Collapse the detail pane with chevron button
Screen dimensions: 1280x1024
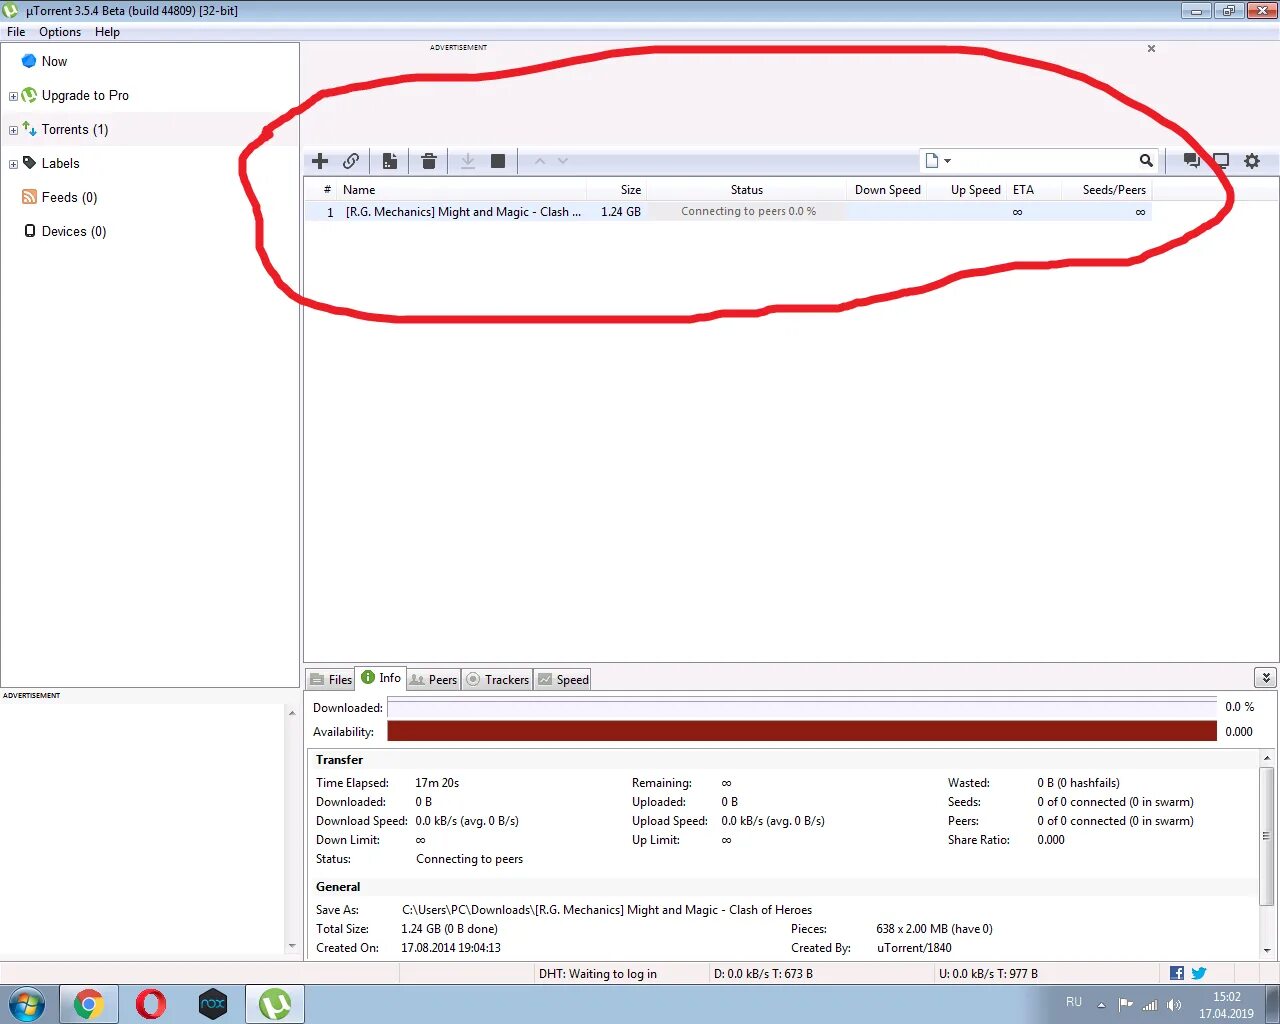point(1266,678)
